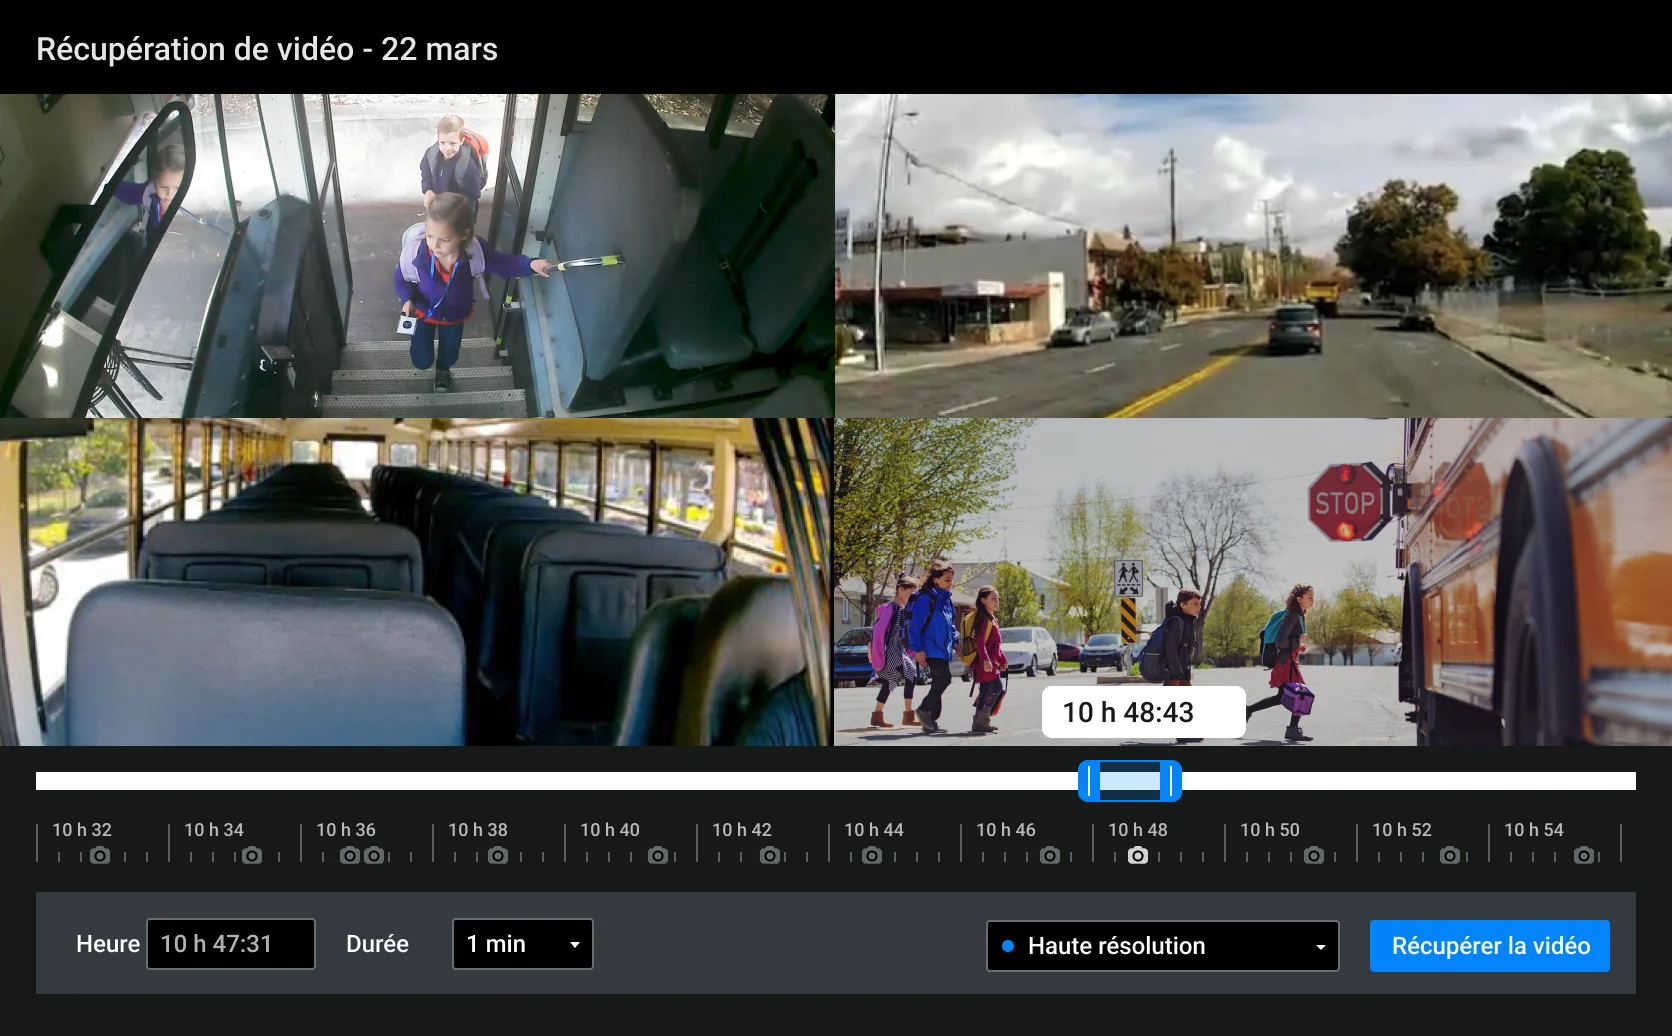This screenshot has height=1036, width=1672.
Task: Click the blue timeline scrubber handle
Action: pos(1128,781)
